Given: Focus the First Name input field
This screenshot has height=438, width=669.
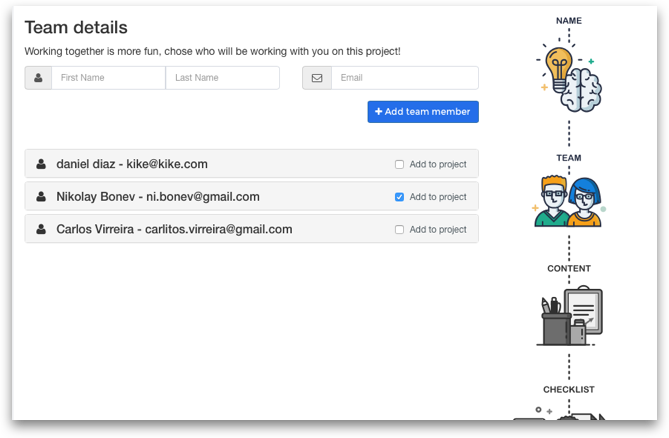Looking at the screenshot, I should pyautogui.click(x=108, y=78).
